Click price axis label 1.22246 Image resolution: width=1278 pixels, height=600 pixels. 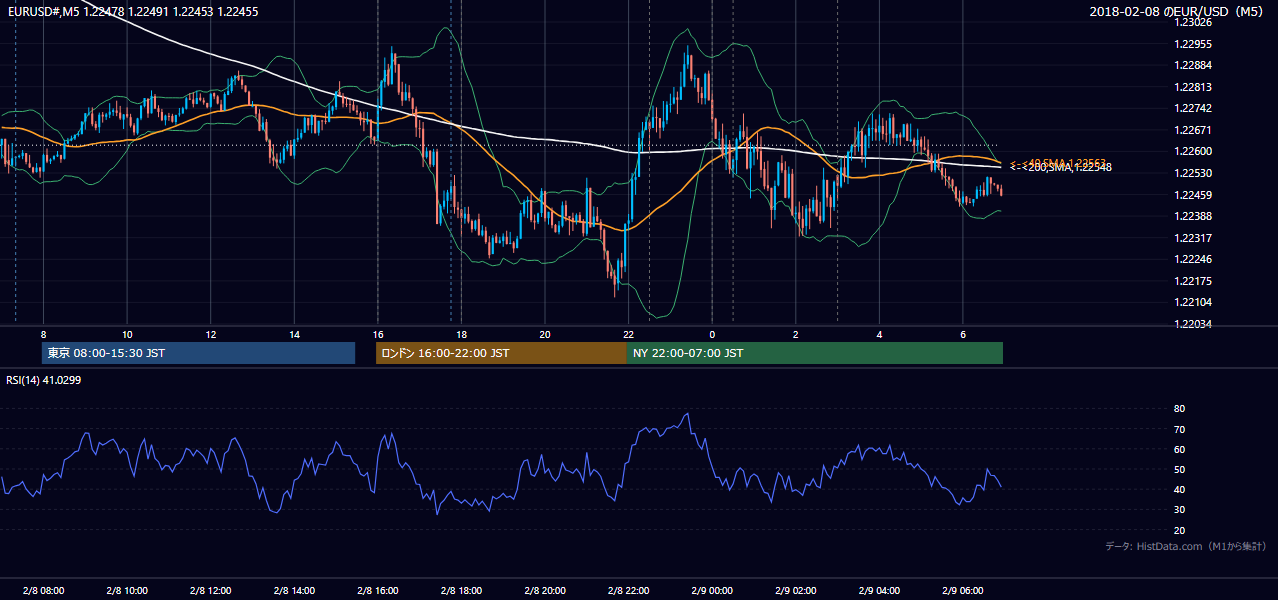point(1193,259)
